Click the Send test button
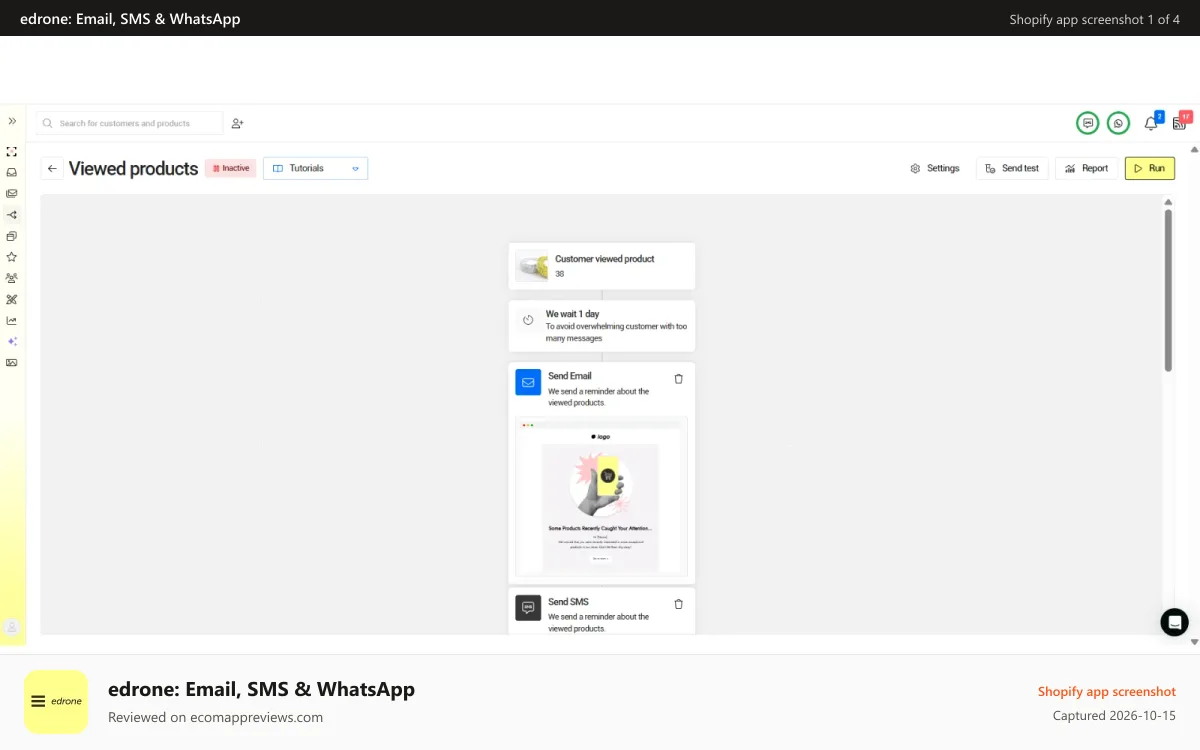 [1012, 168]
